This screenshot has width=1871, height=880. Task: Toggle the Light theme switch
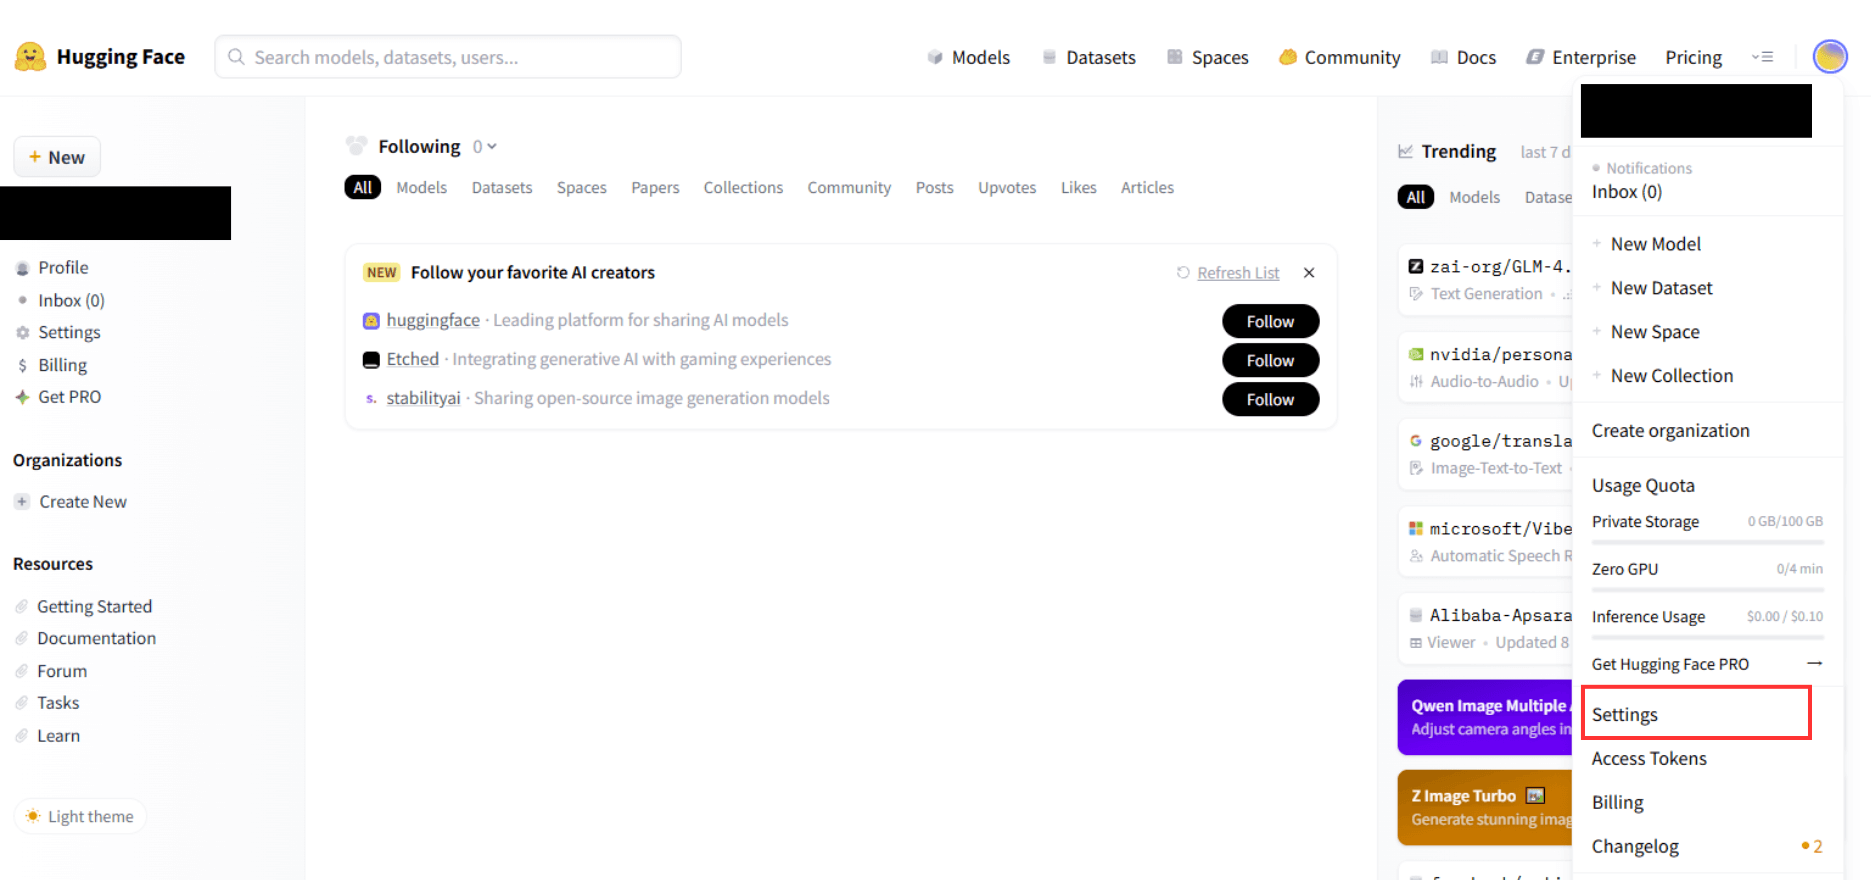(x=80, y=816)
